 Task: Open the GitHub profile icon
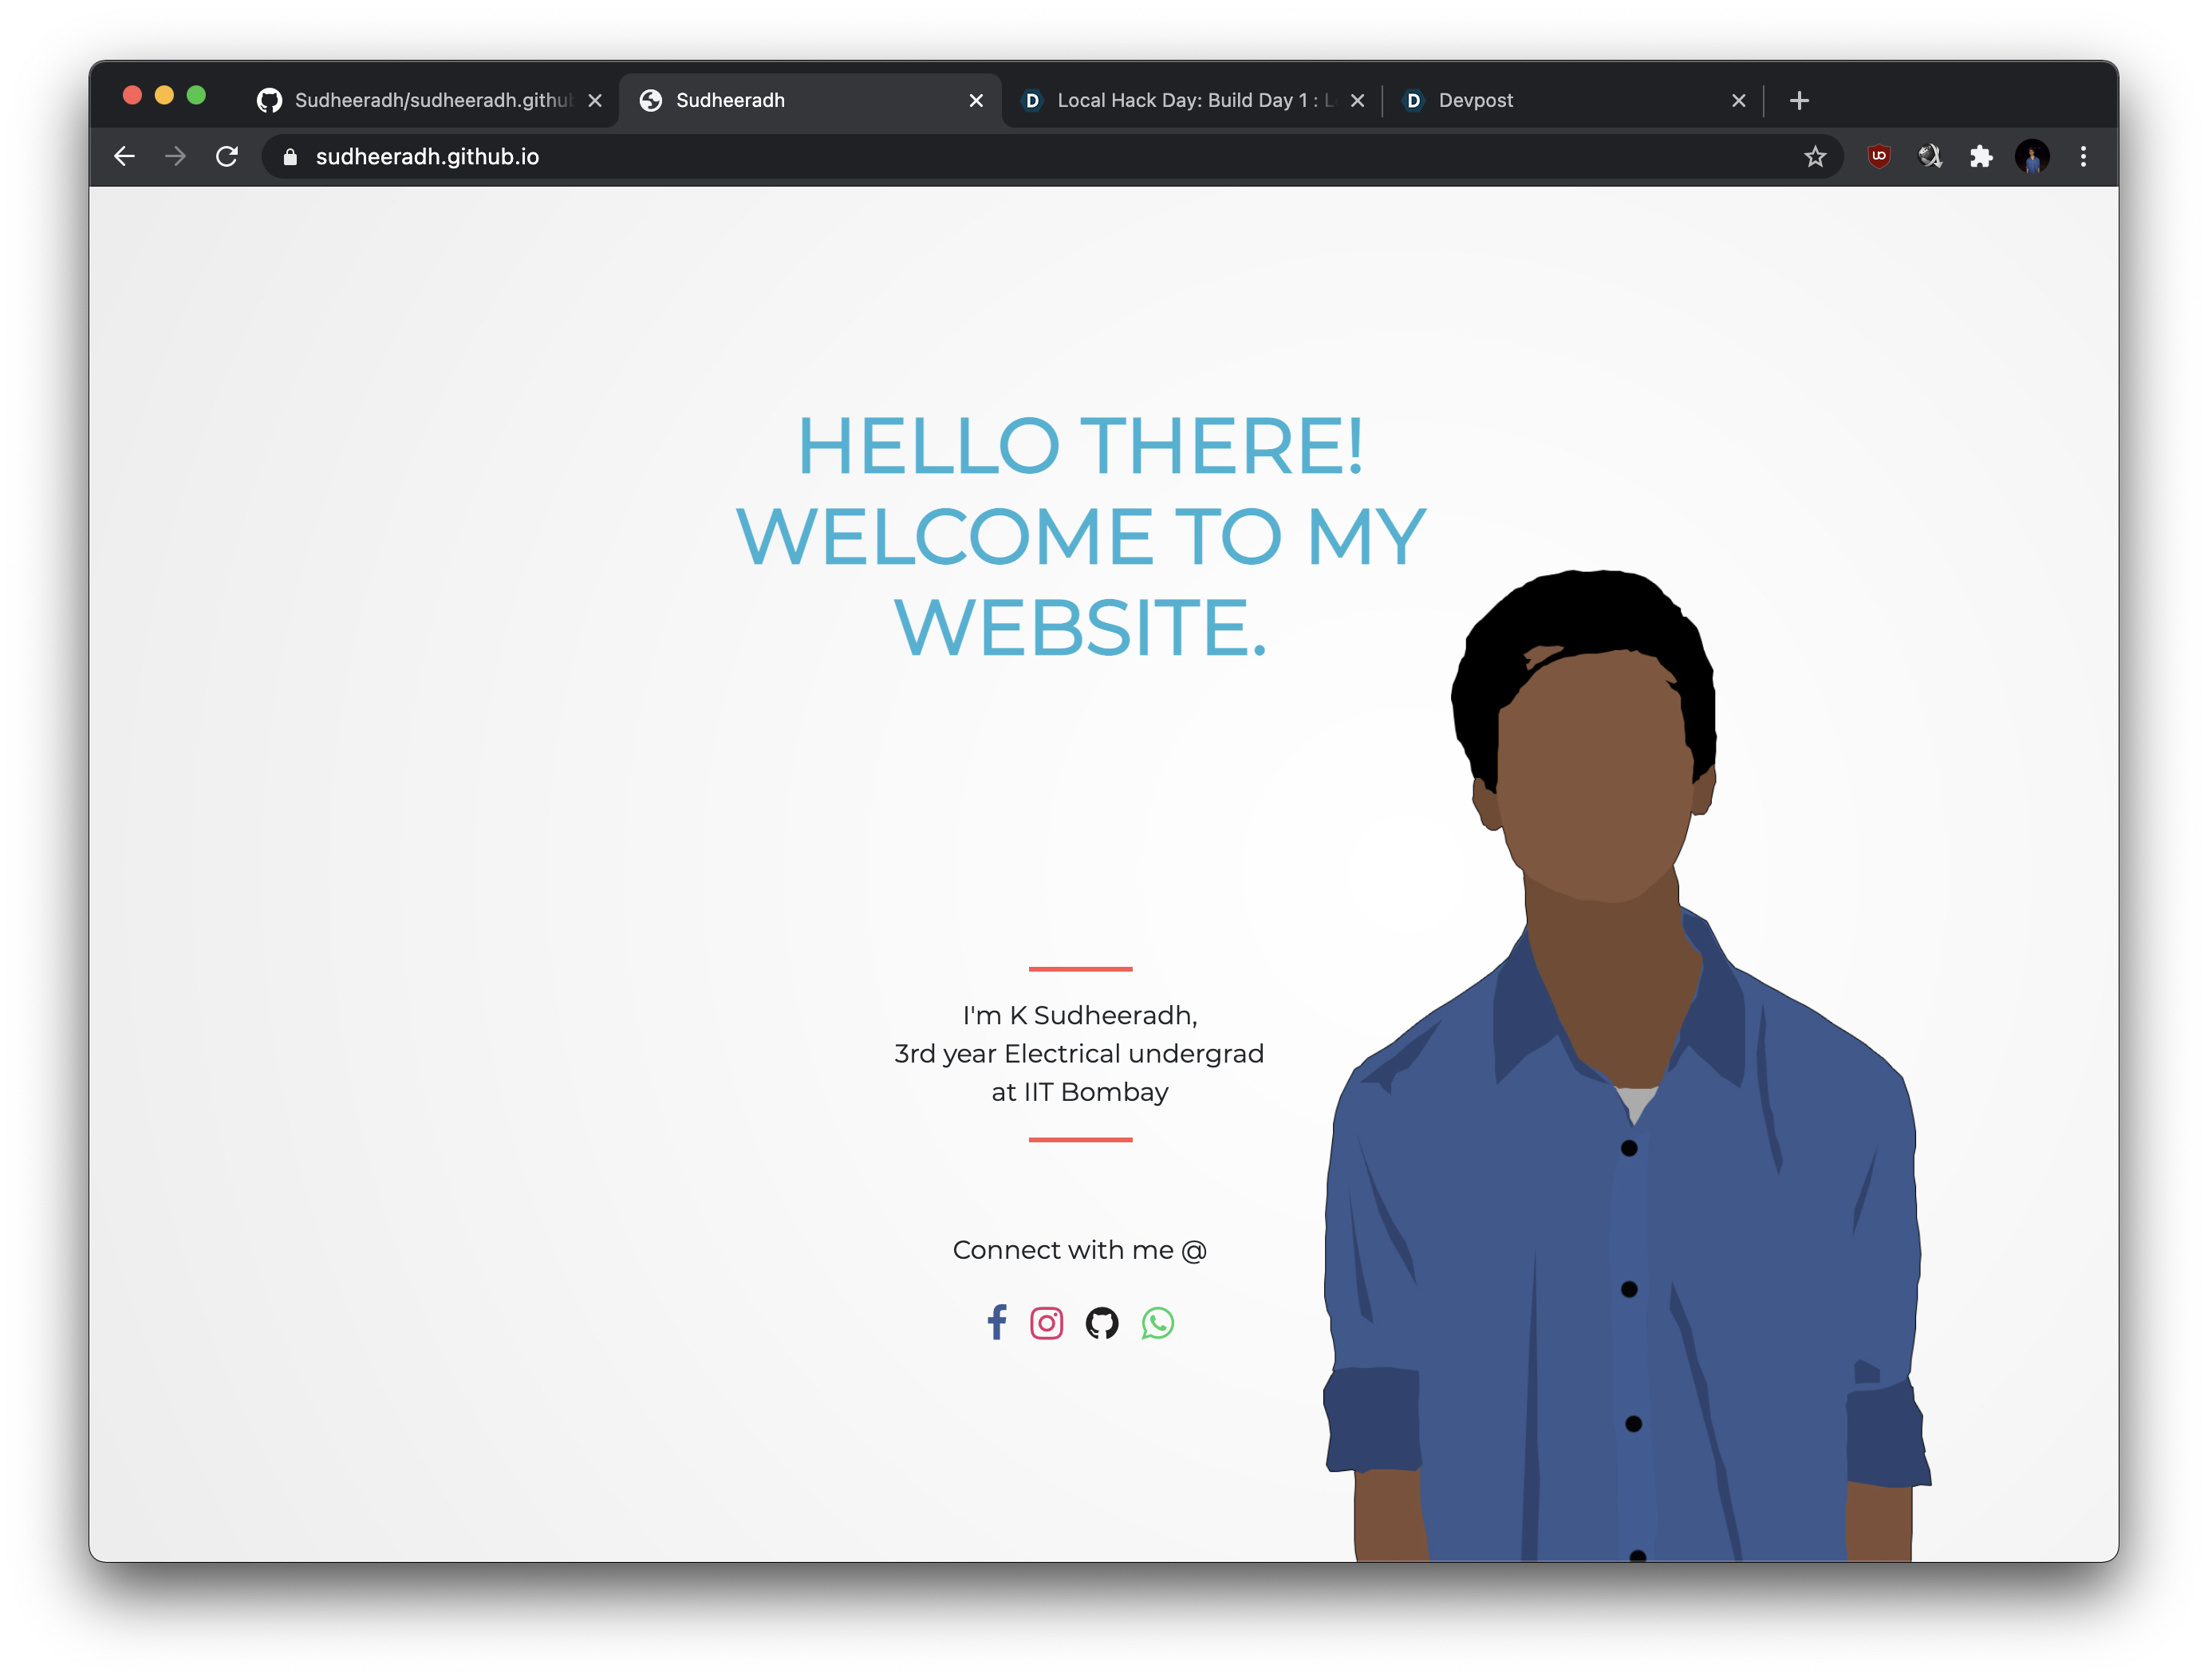click(1101, 1323)
